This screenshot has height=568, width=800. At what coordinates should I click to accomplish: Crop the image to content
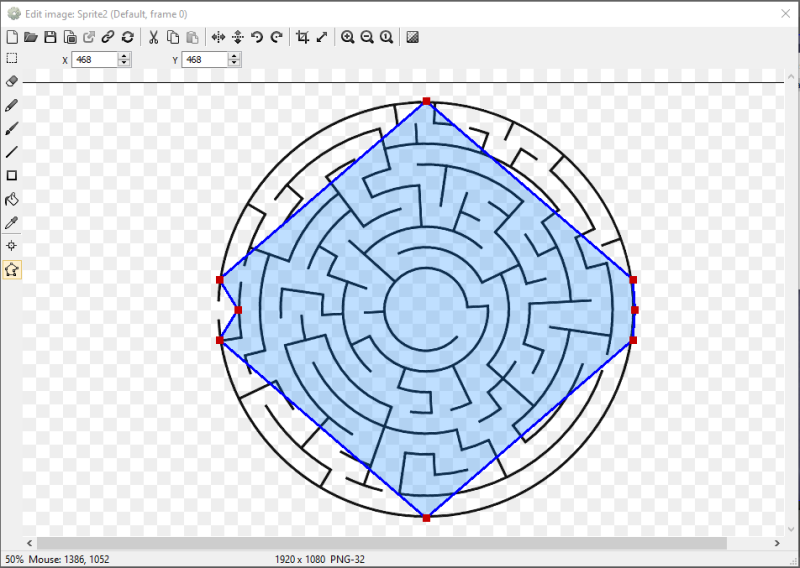pyautogui.click(x=302, y=37)
